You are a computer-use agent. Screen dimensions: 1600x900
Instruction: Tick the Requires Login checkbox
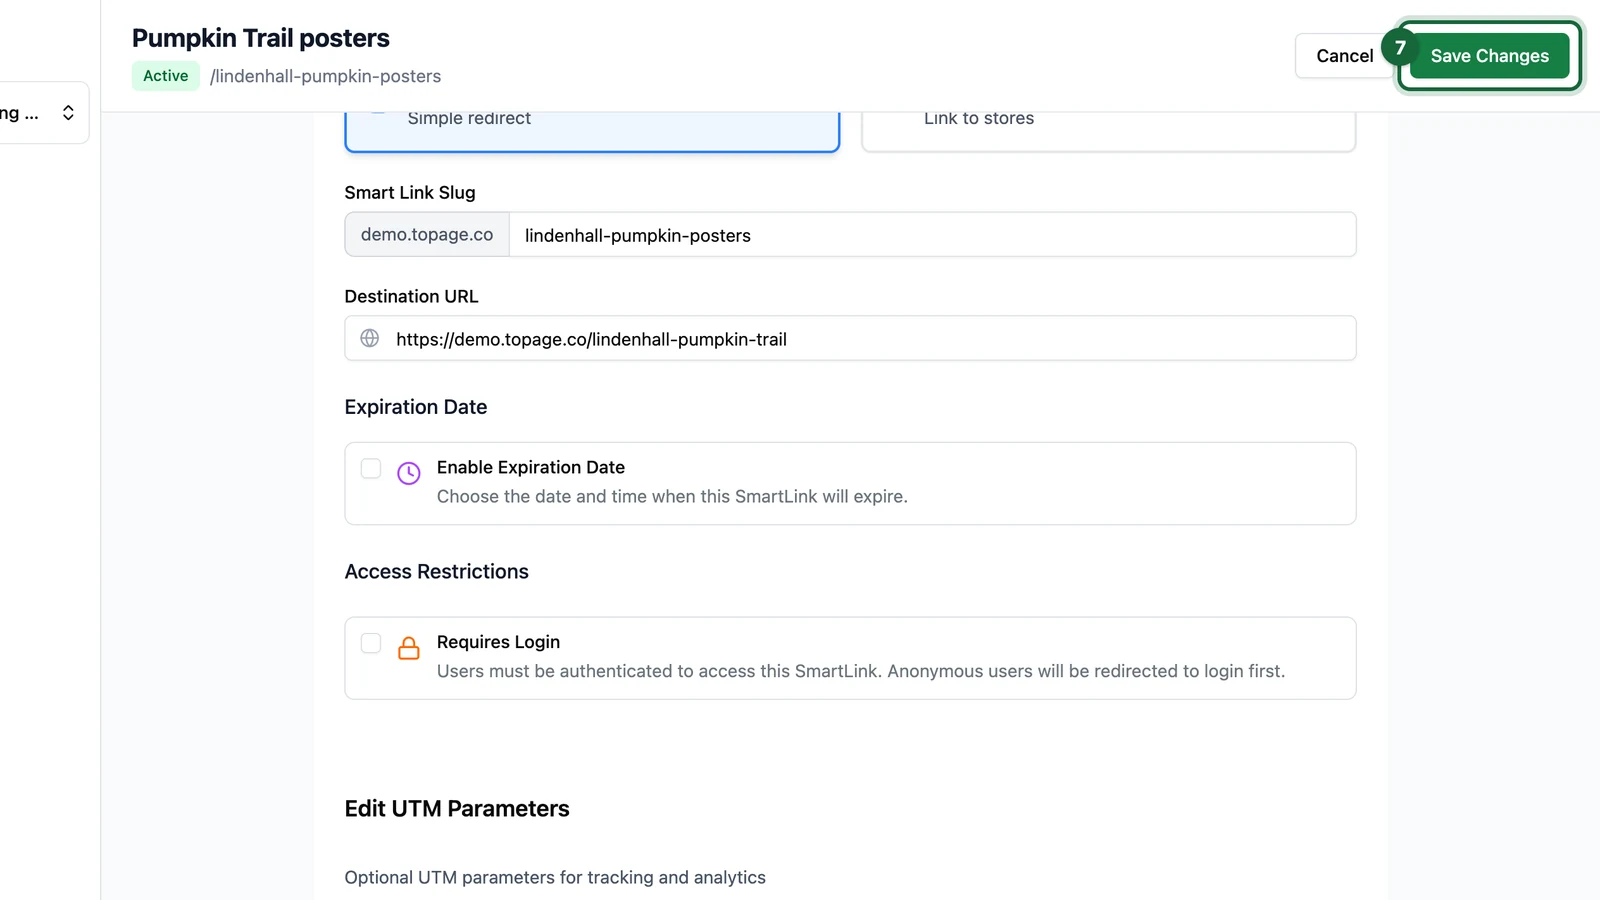371,643
